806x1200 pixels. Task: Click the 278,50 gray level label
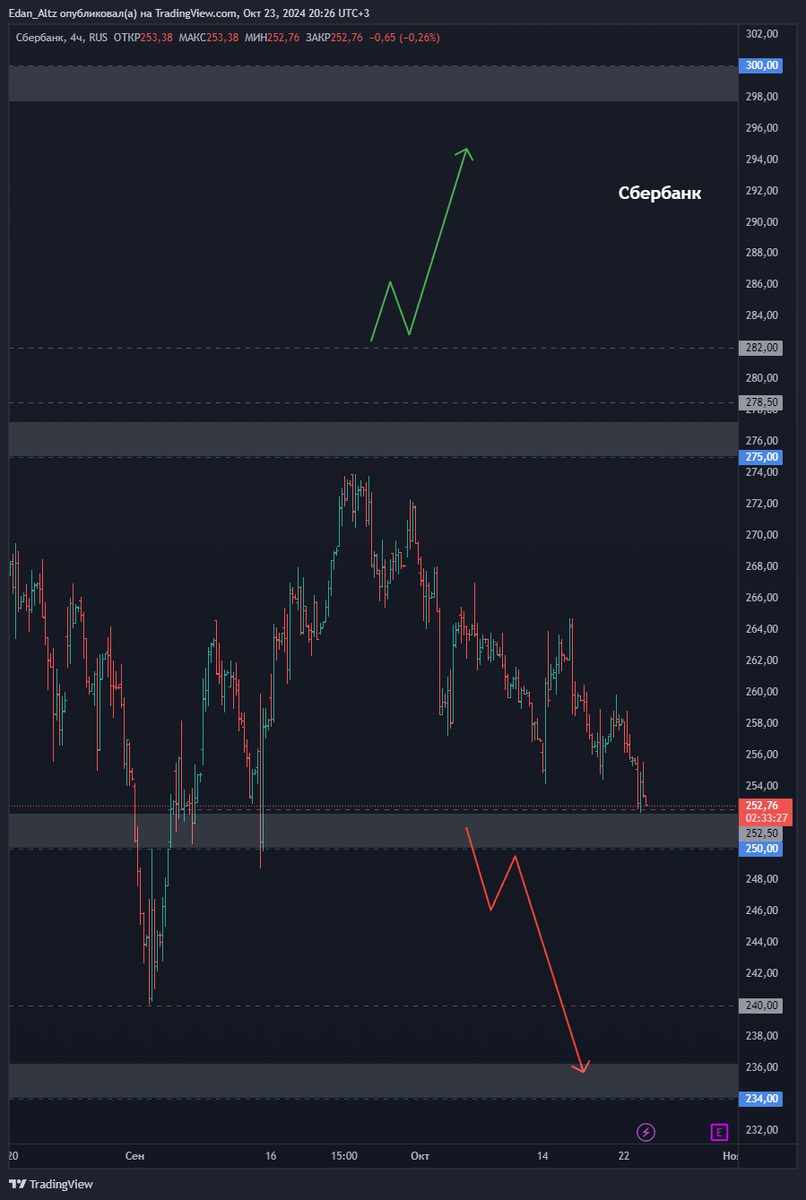click(762, 403)
